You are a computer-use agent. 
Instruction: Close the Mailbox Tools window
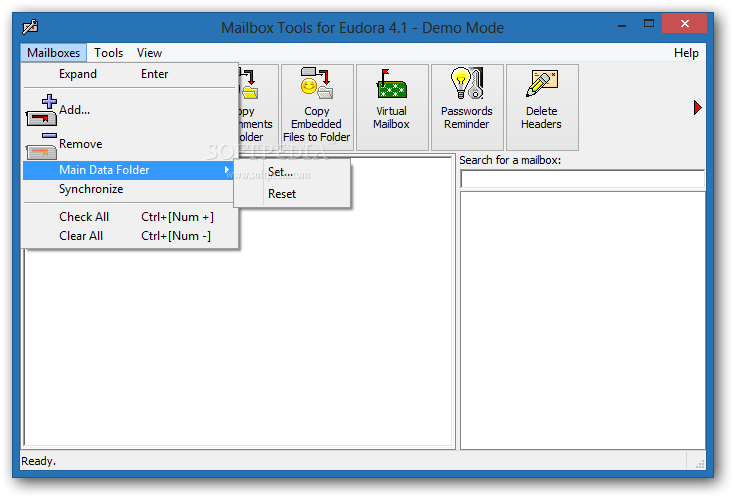click(684, 23)
